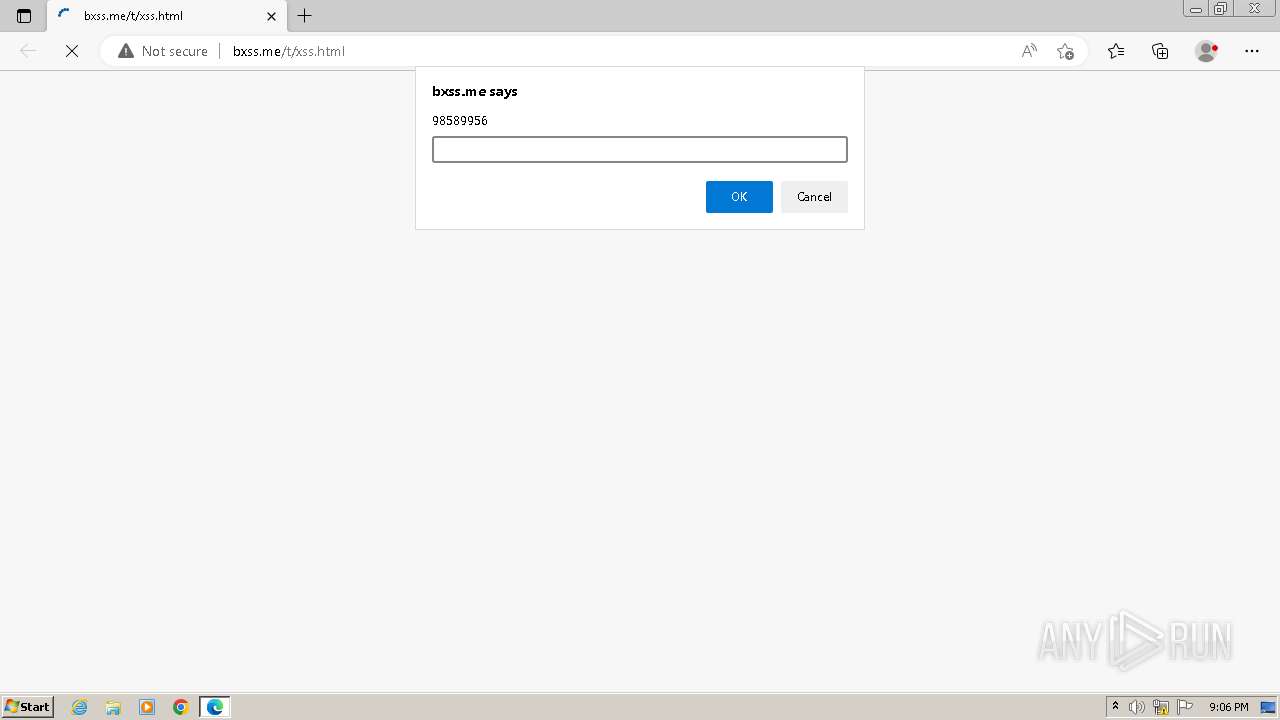Open the network tray icon
Image resolution: width=1280 pixels, height=720 pixels.
1161,707
